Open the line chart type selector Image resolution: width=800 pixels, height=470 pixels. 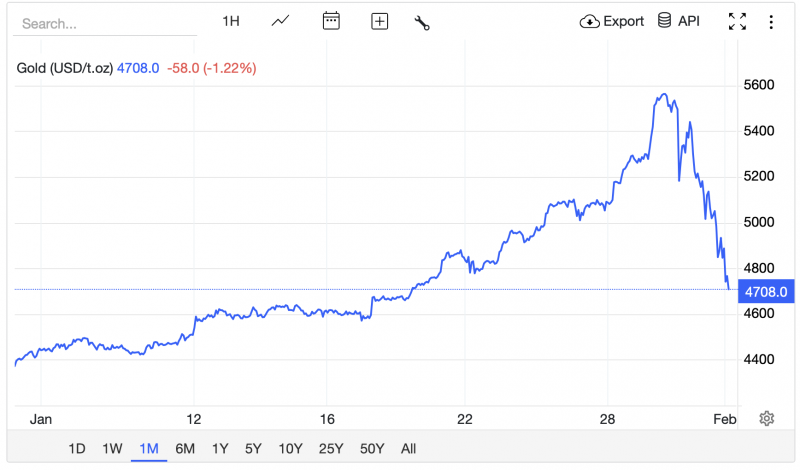[x=281, y=21]
